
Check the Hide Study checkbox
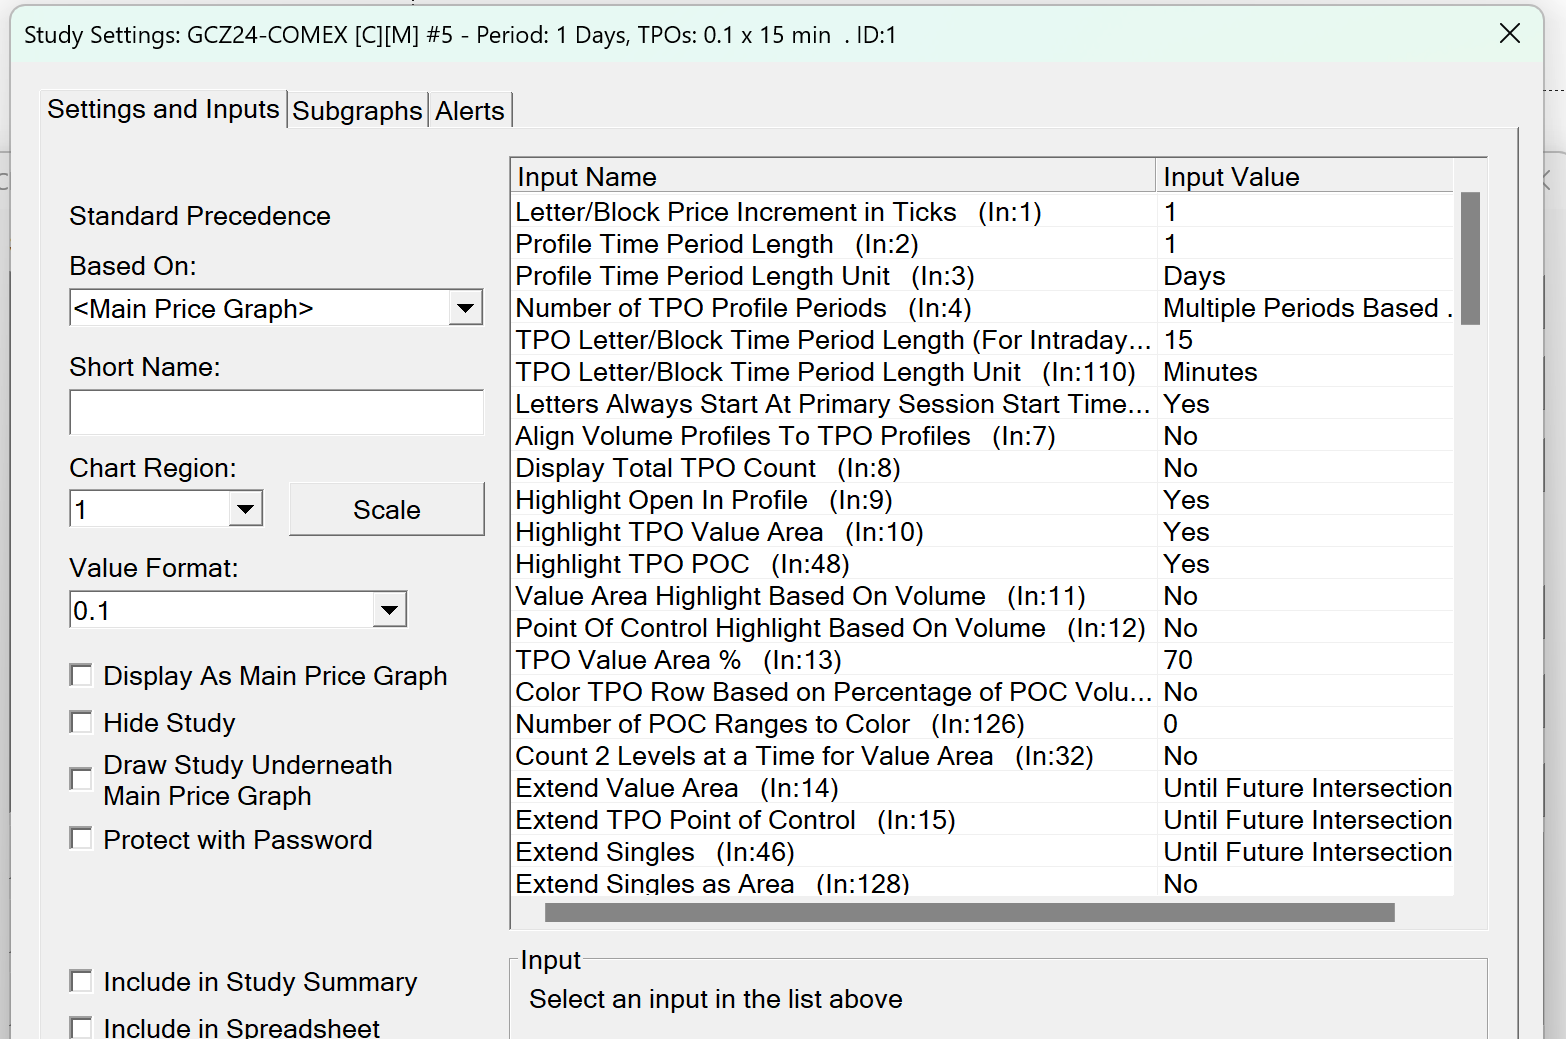click(81, 722)
